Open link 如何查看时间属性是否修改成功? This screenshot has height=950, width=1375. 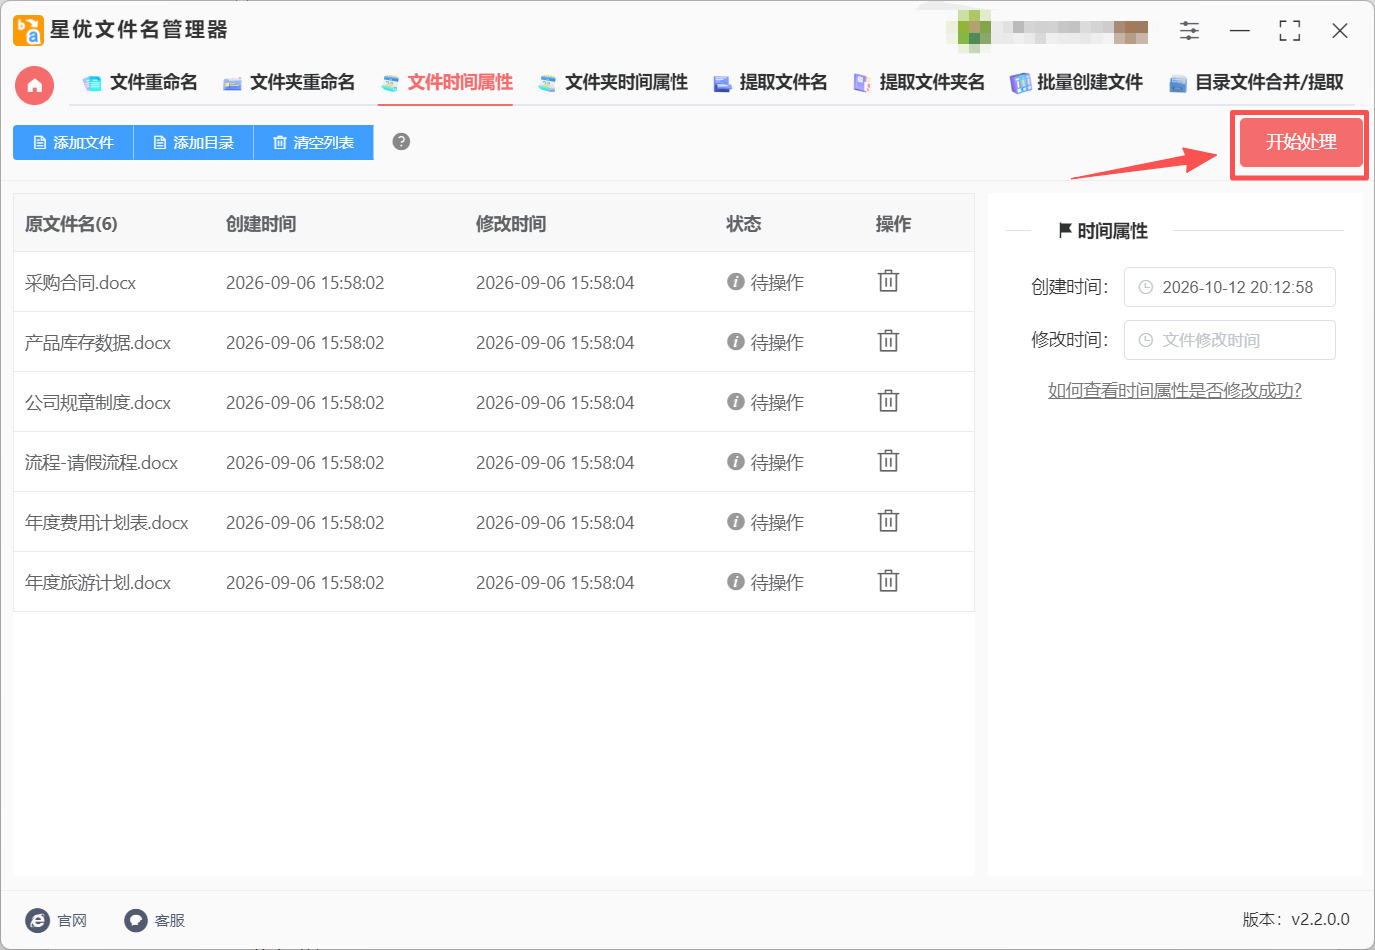(1174, 390)
